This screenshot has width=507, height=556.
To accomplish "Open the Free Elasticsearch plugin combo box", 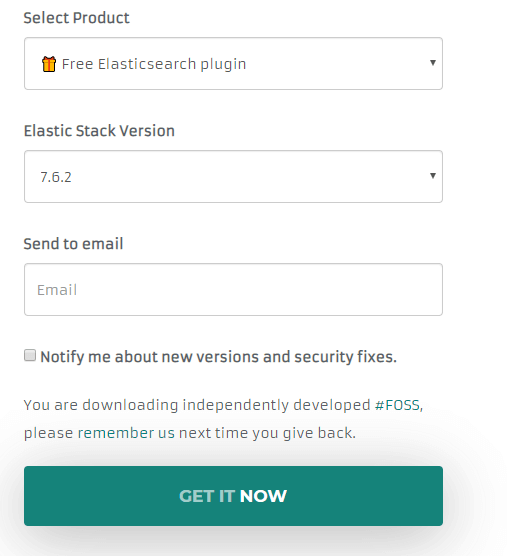I will (x=233, y=63).
